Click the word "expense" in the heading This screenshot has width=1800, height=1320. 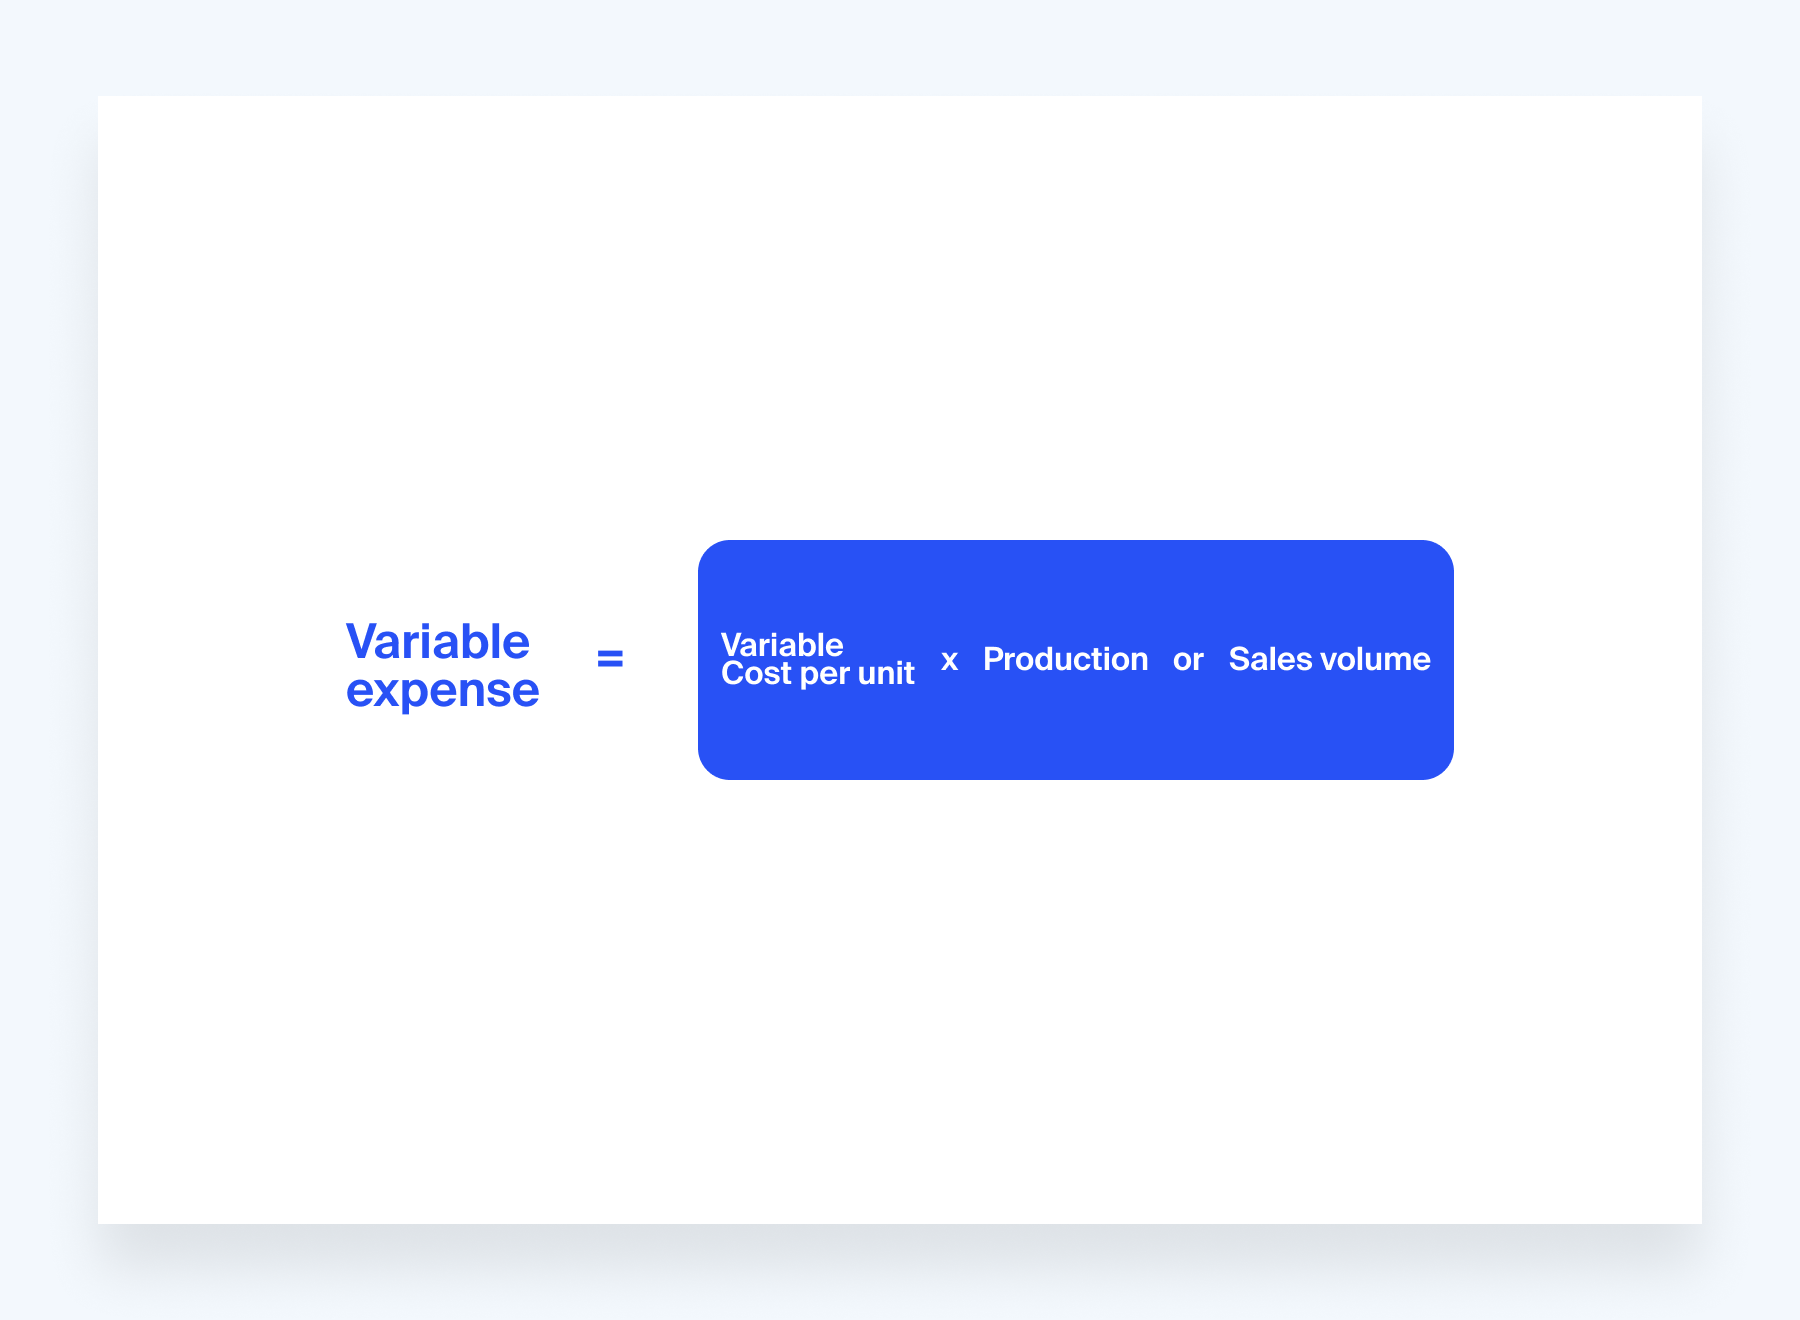(442, 690)
